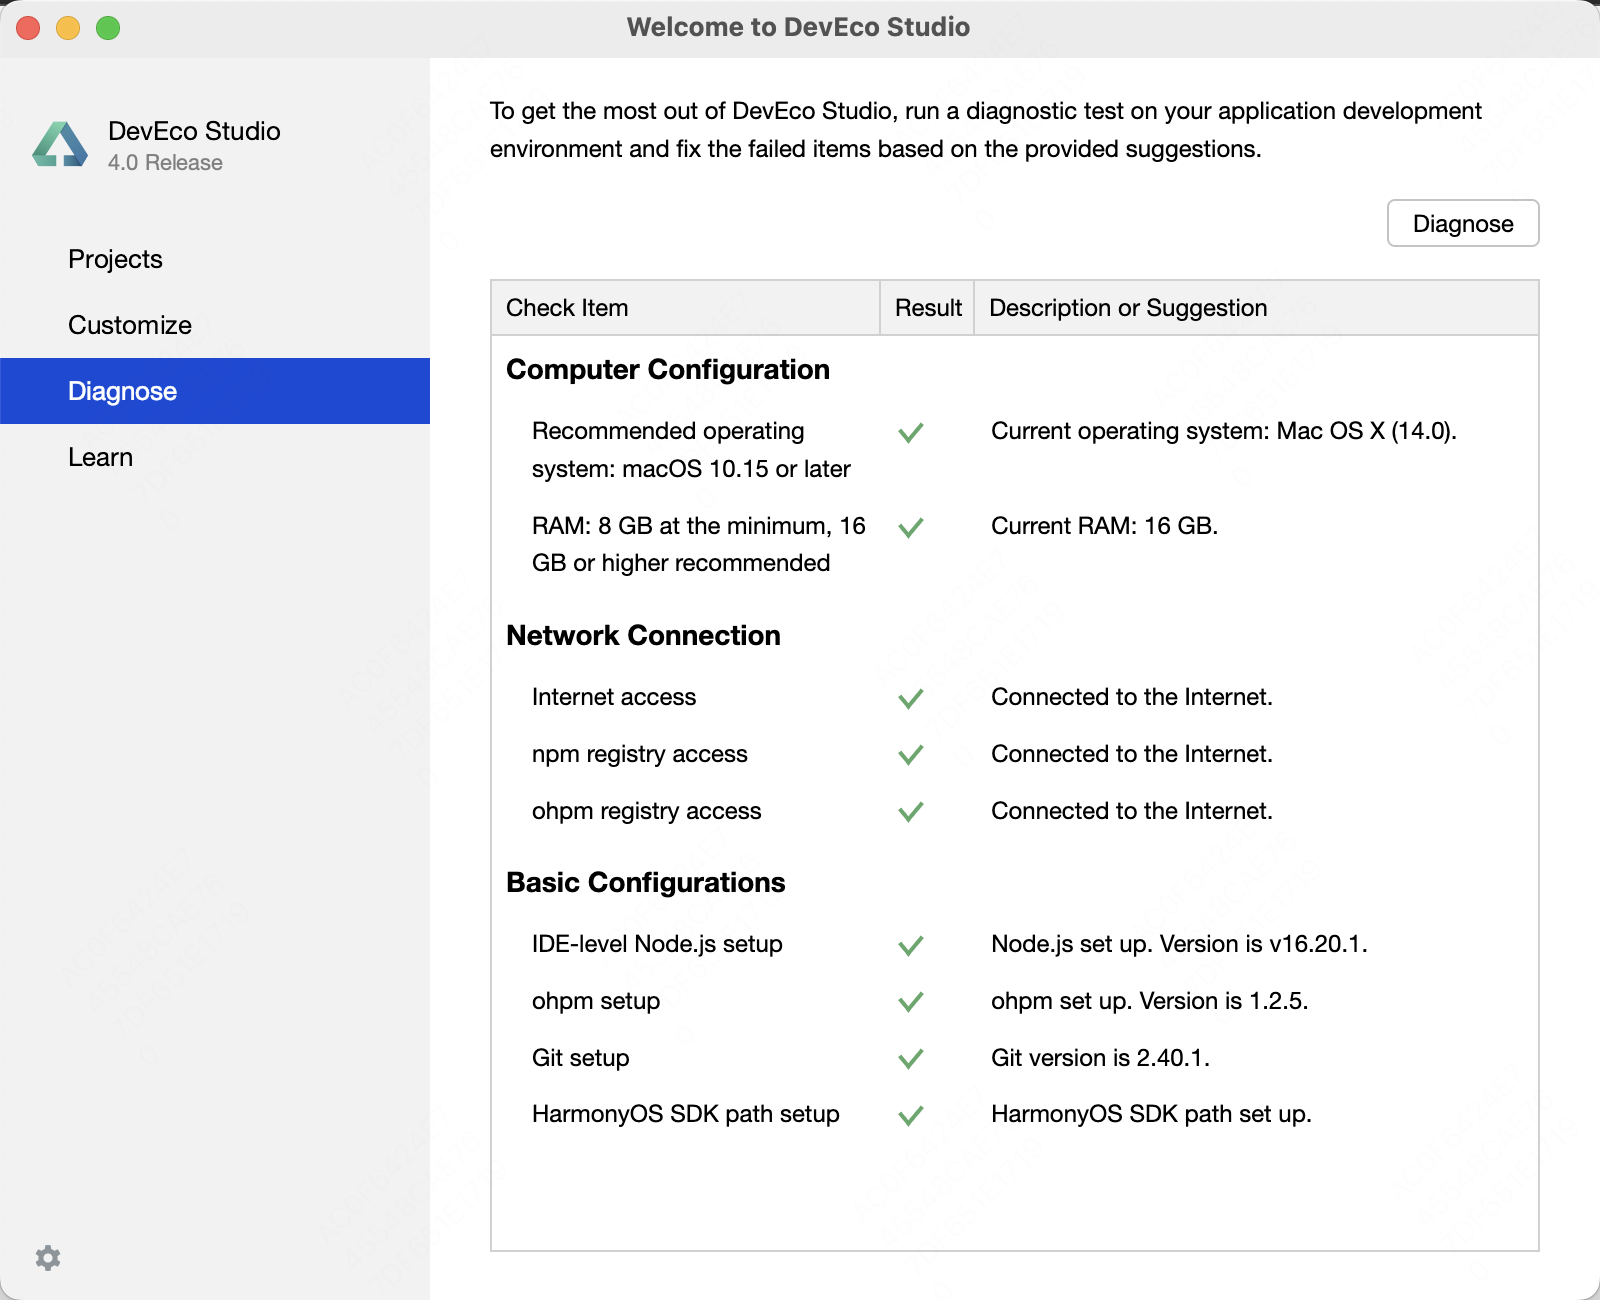
Task: Click the 'npm registry access' check item
Action: [640, 754]
